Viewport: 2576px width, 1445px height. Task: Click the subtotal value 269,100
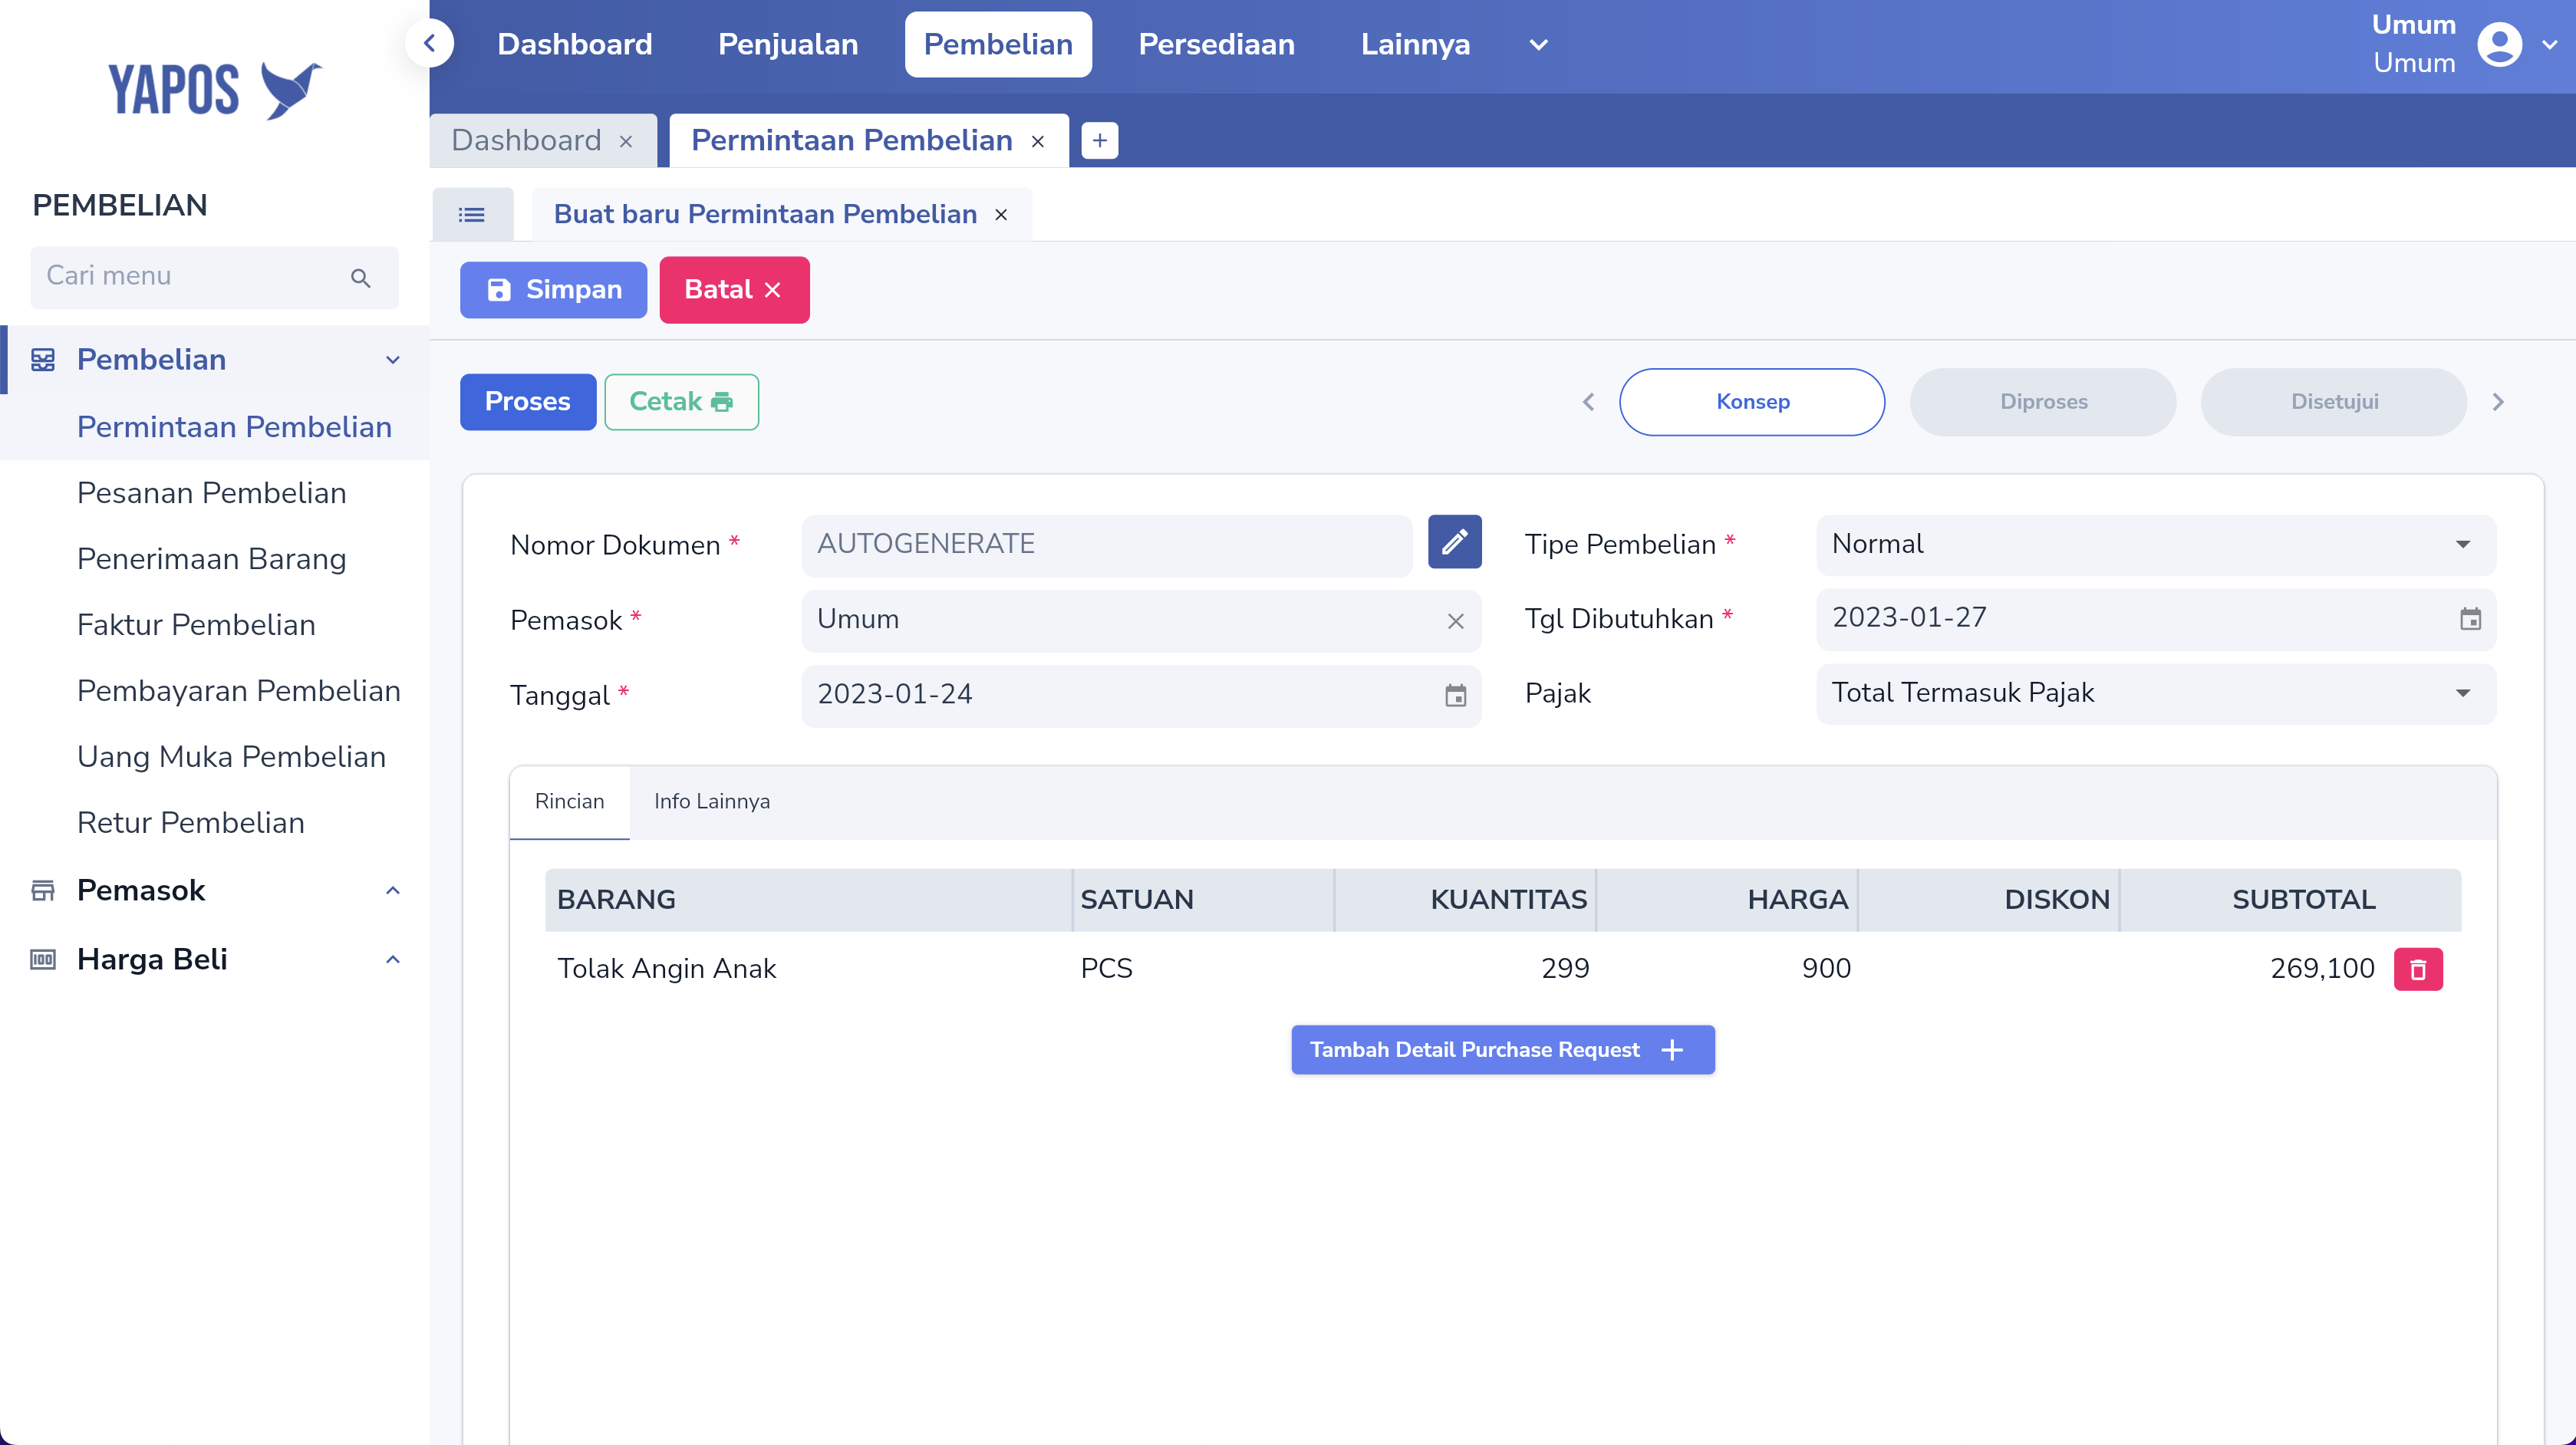tap(2322, 968)
